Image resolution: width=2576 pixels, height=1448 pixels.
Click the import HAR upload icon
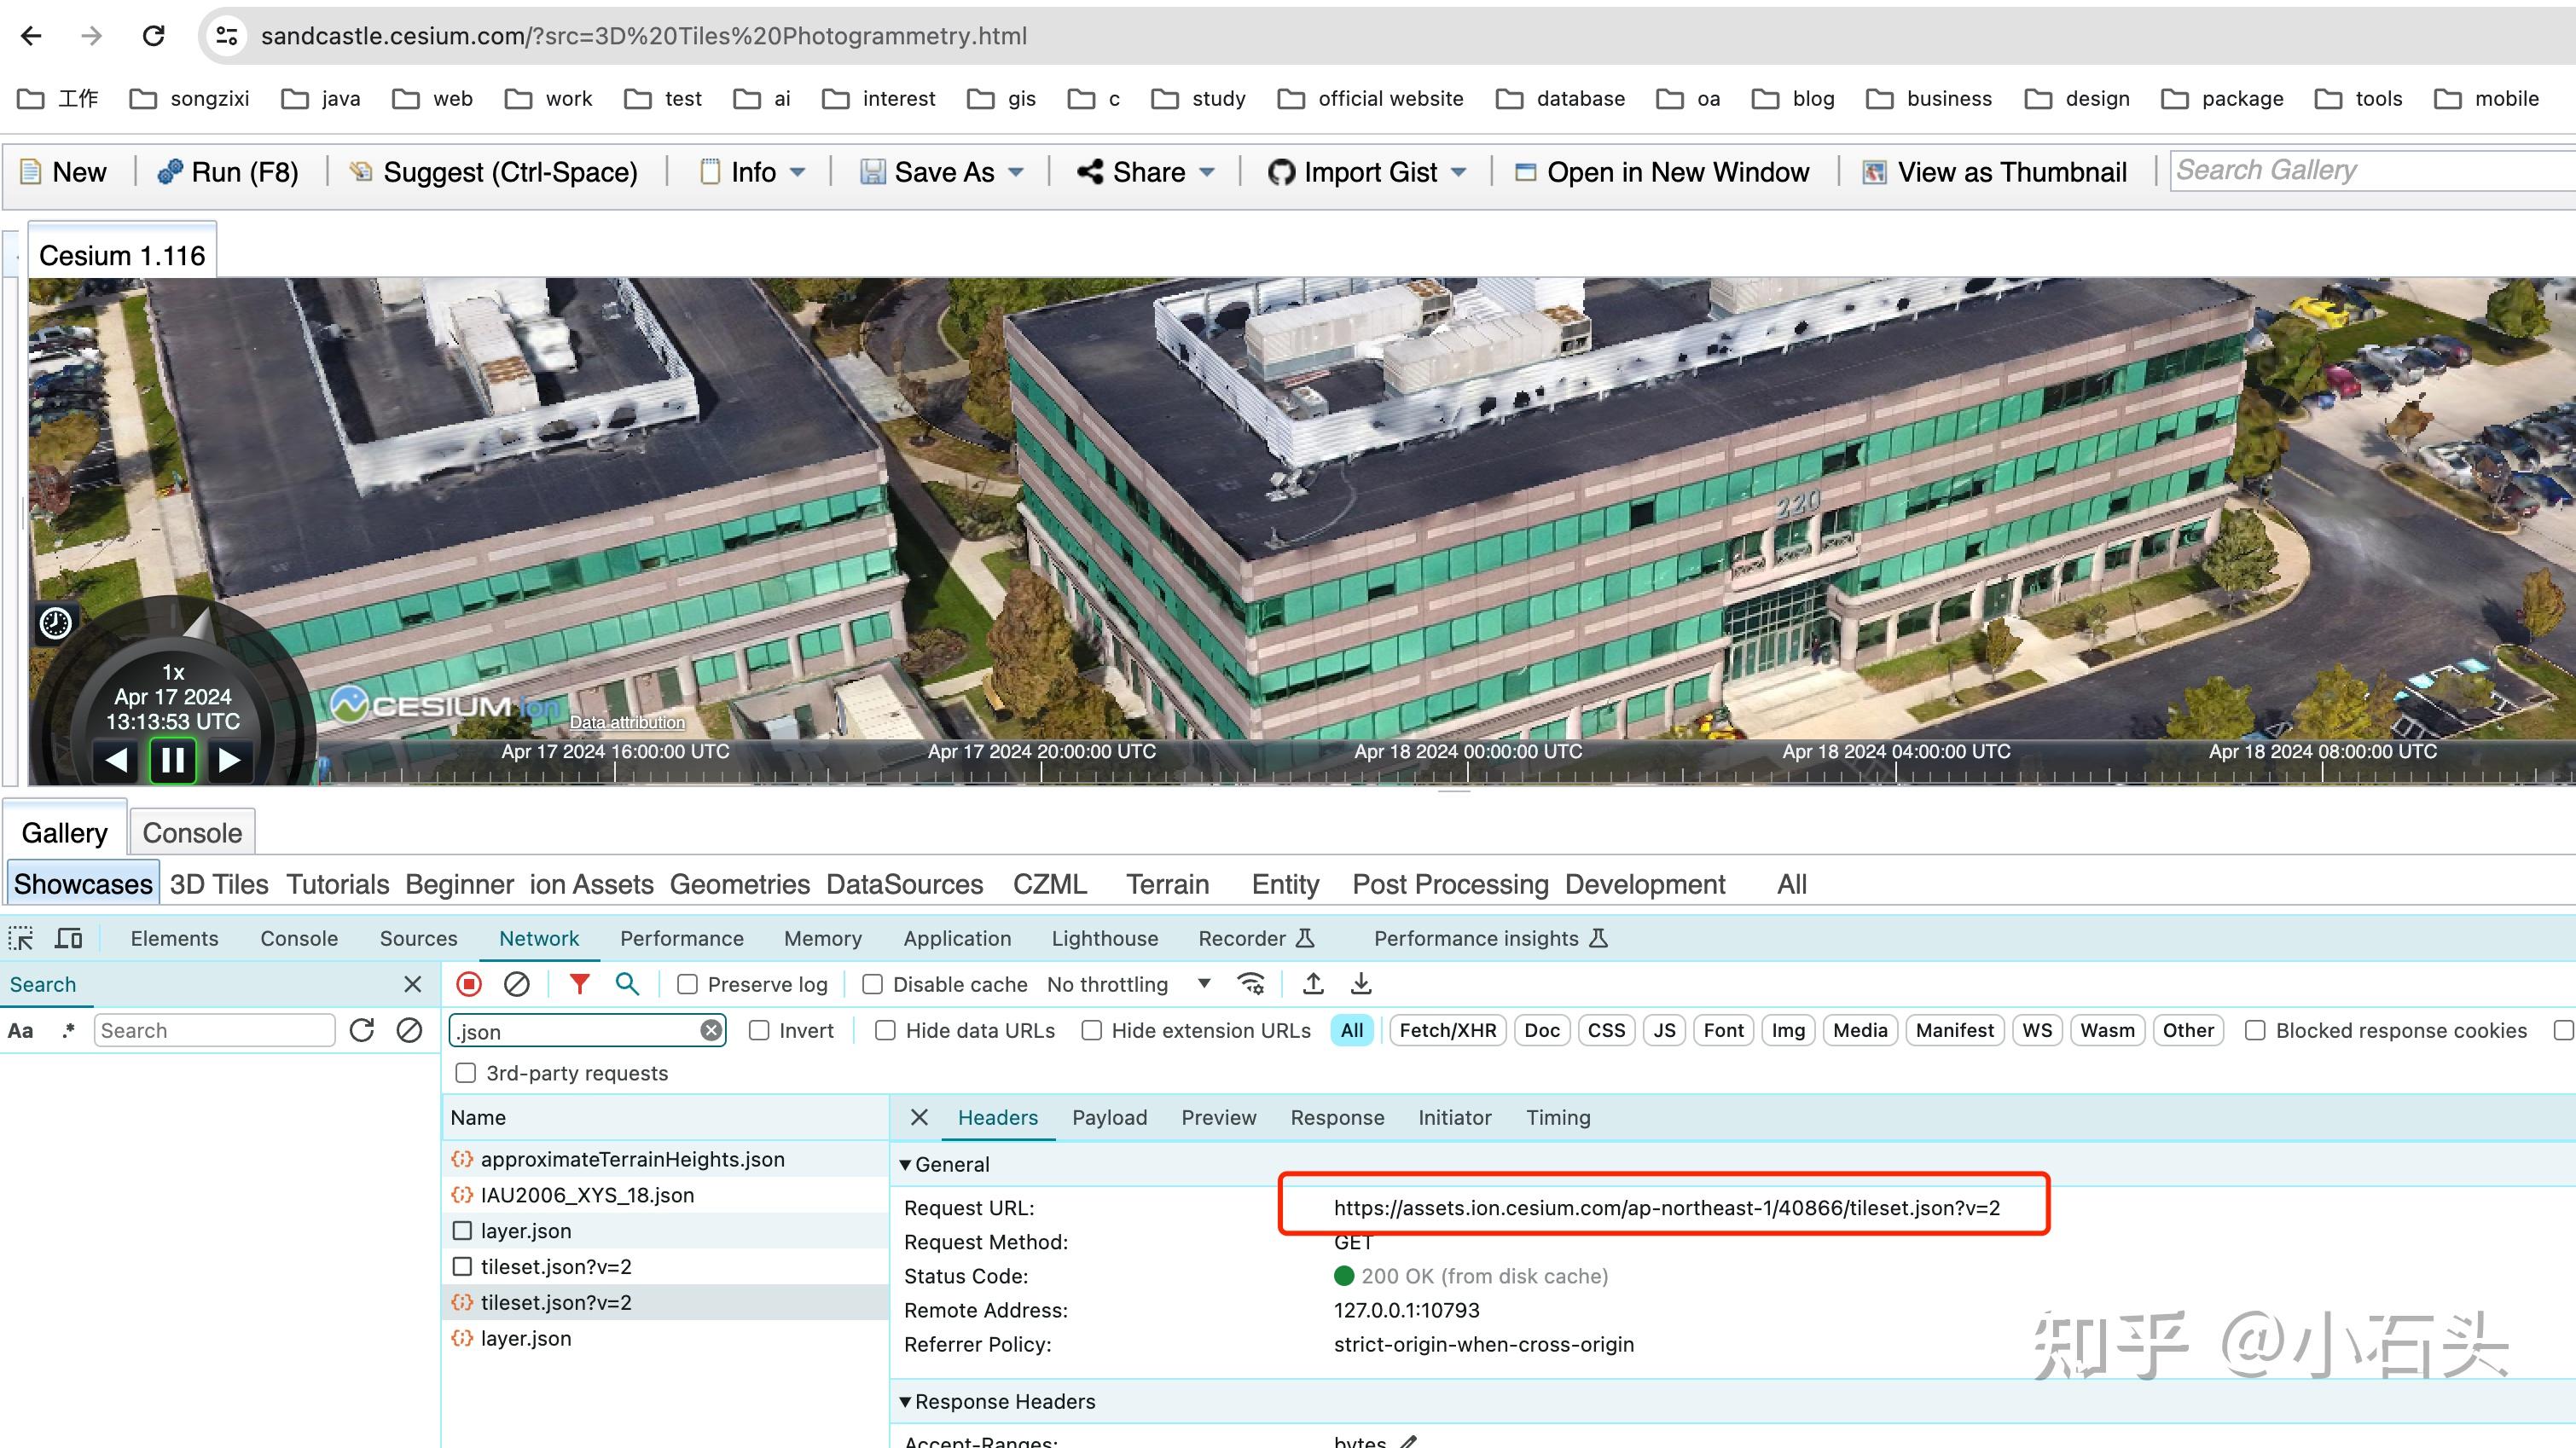(1313, 984)
